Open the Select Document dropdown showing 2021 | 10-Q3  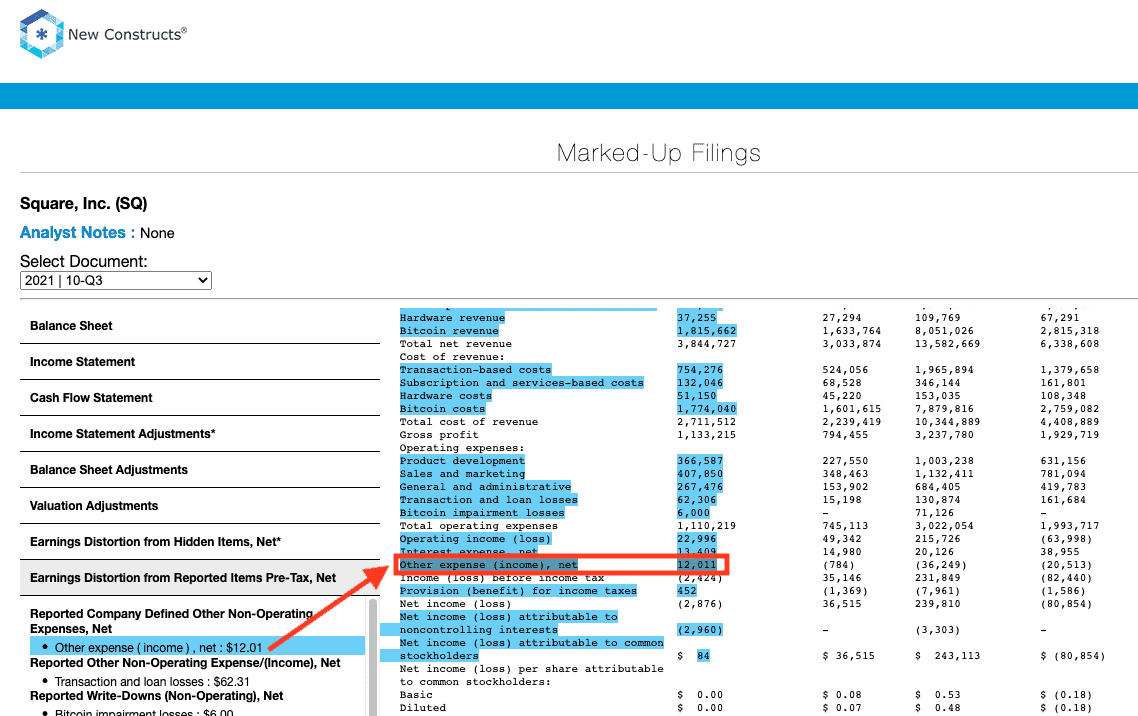pyautogui.click(x=115, y=281)
